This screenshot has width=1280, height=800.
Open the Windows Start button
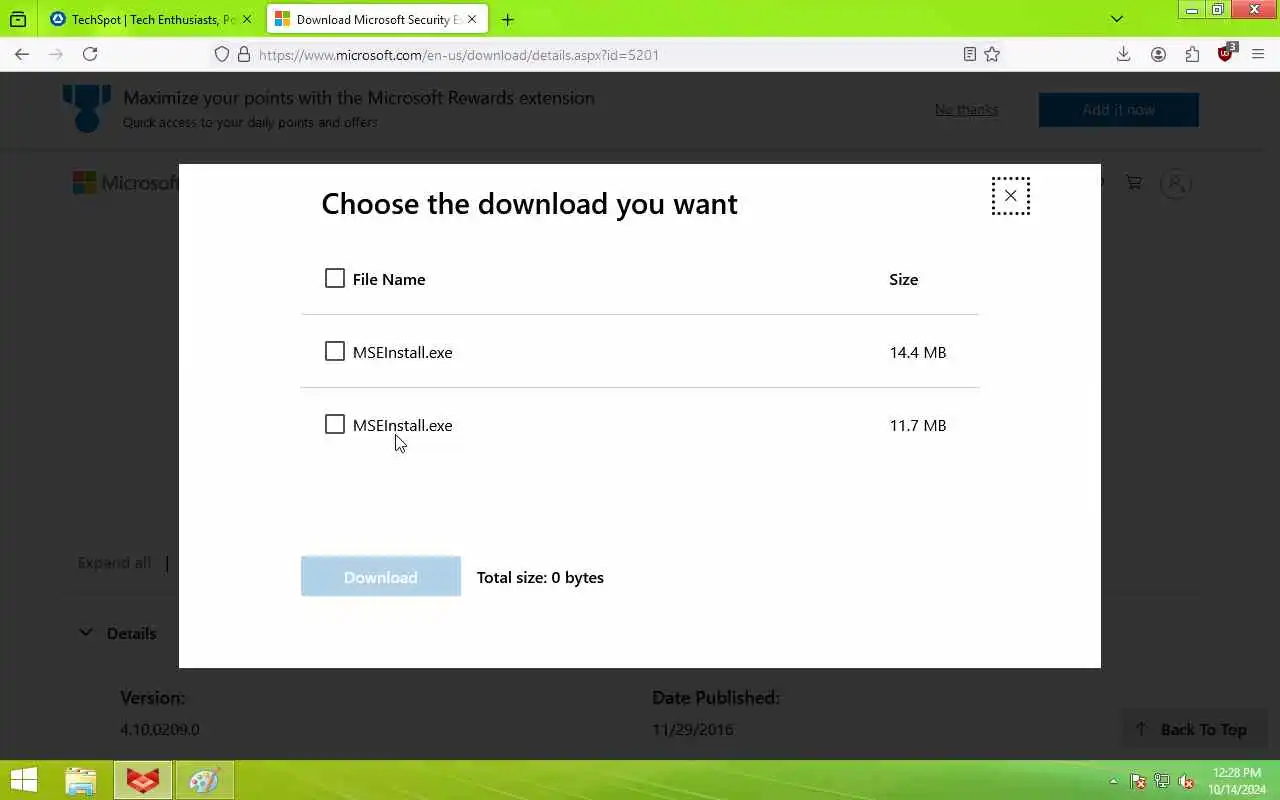click(x=24, y=780)
